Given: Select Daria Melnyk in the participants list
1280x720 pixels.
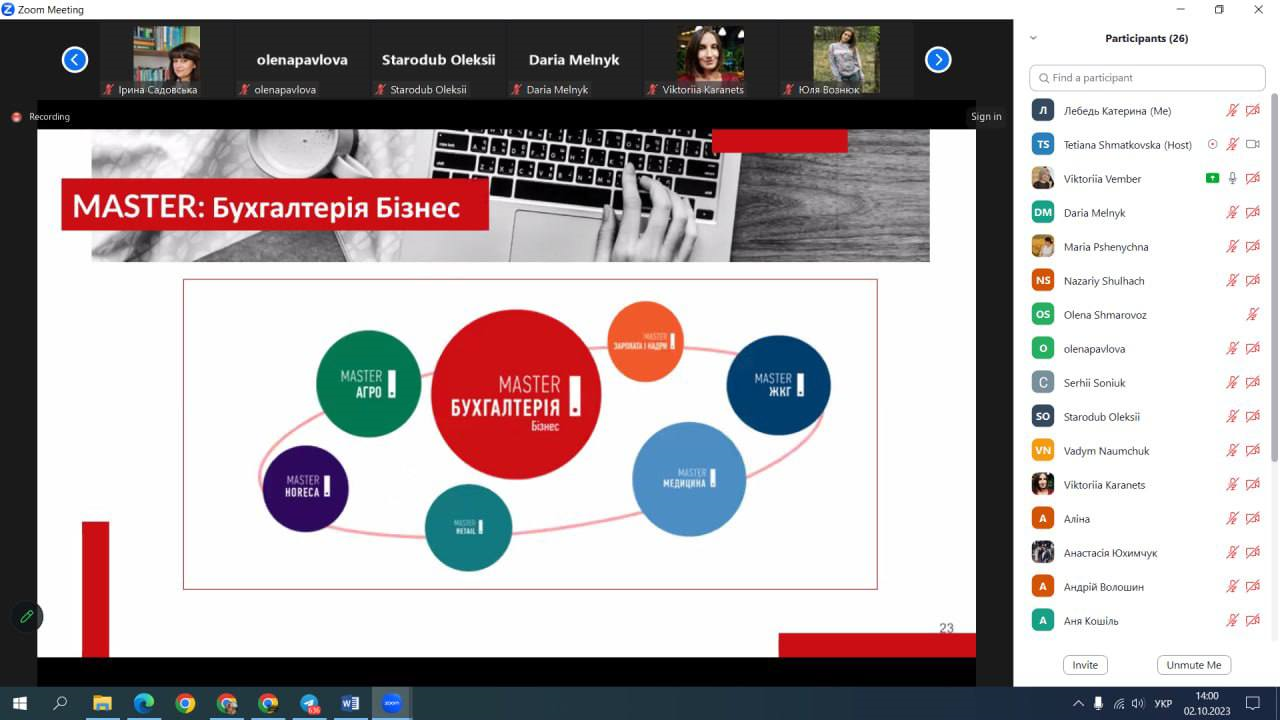Looking at the screenshot, I should 1094,213.
